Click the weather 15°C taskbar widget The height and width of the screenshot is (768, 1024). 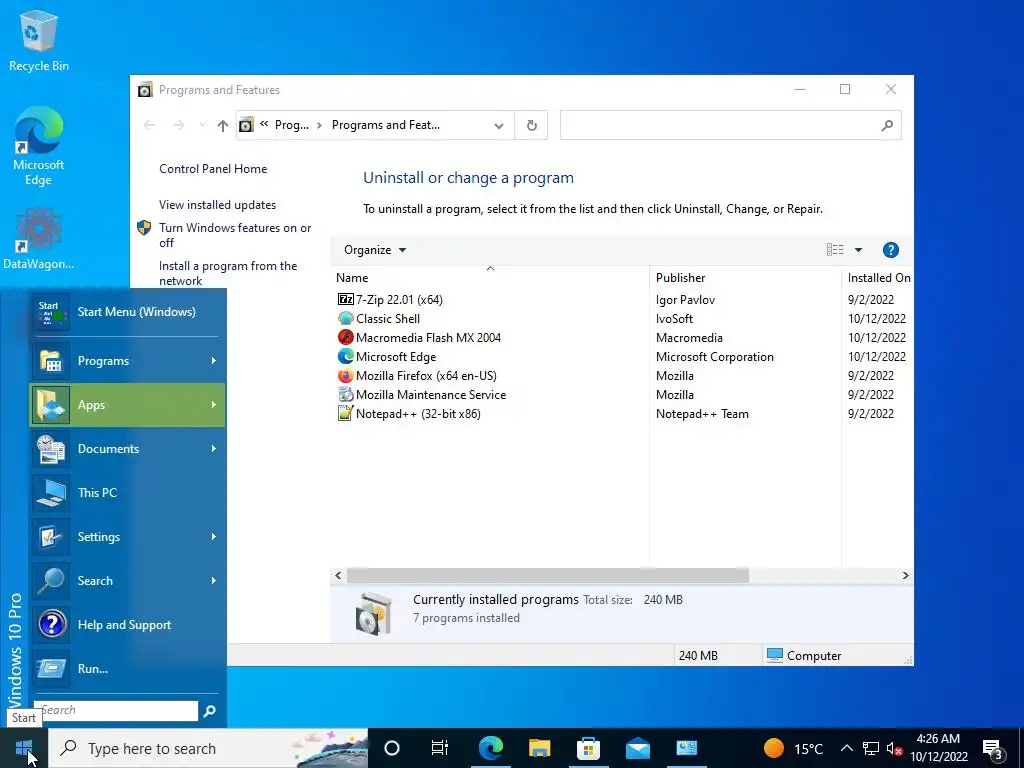coord(793,748)
